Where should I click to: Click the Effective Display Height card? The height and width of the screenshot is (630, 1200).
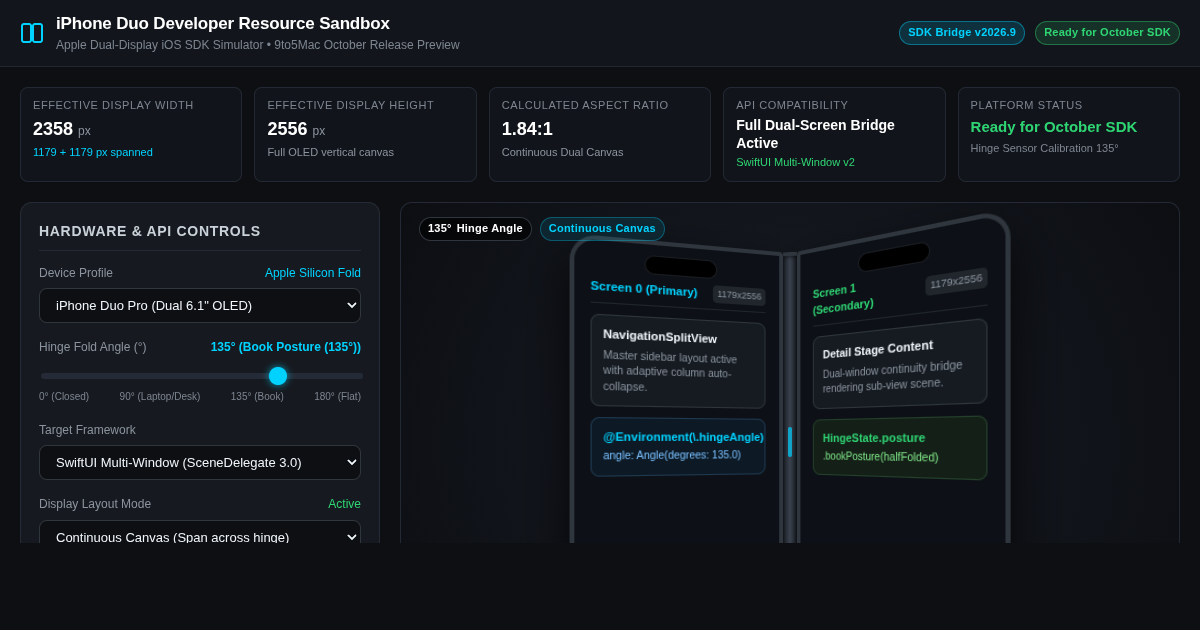point(365,134)
